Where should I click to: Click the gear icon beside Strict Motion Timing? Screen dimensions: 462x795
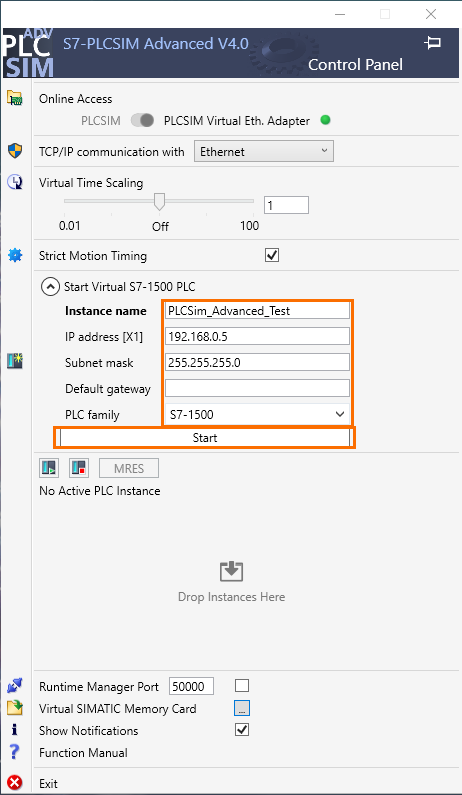(15, 256)
